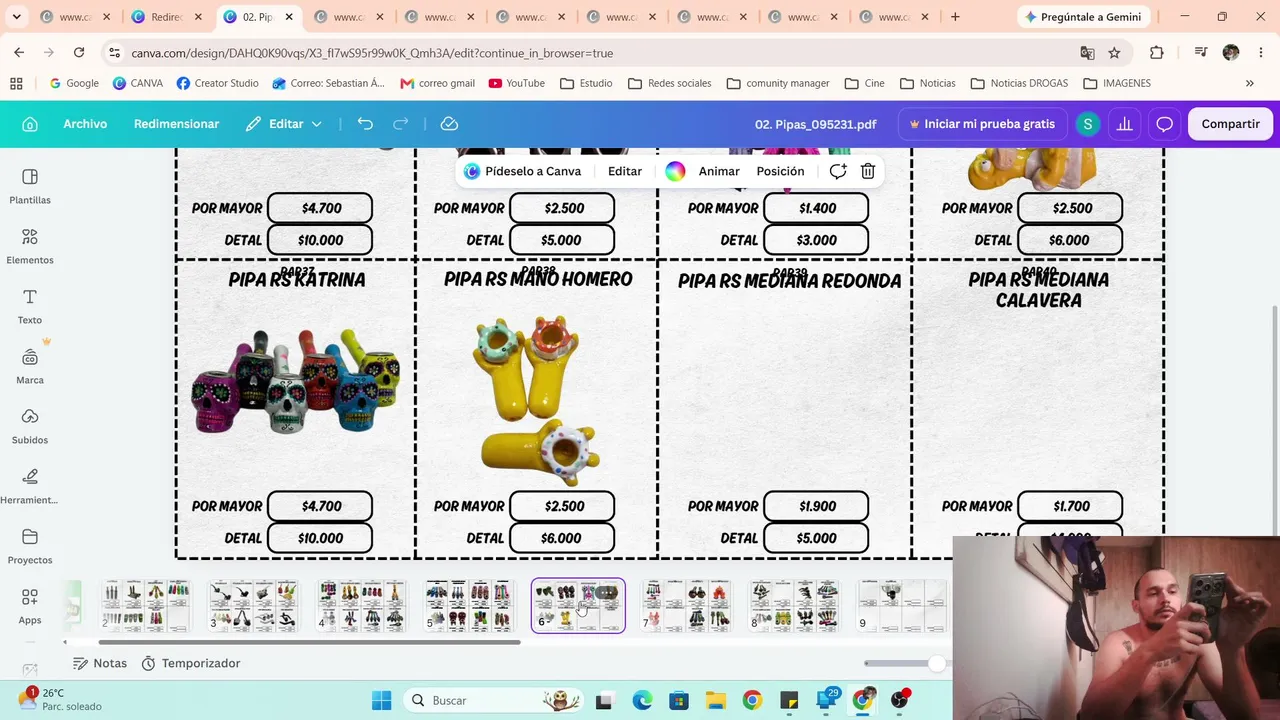Screen dimensions: 1280x720
Task: Open the YouTube bookmark
Action: (x=517, y=83)
